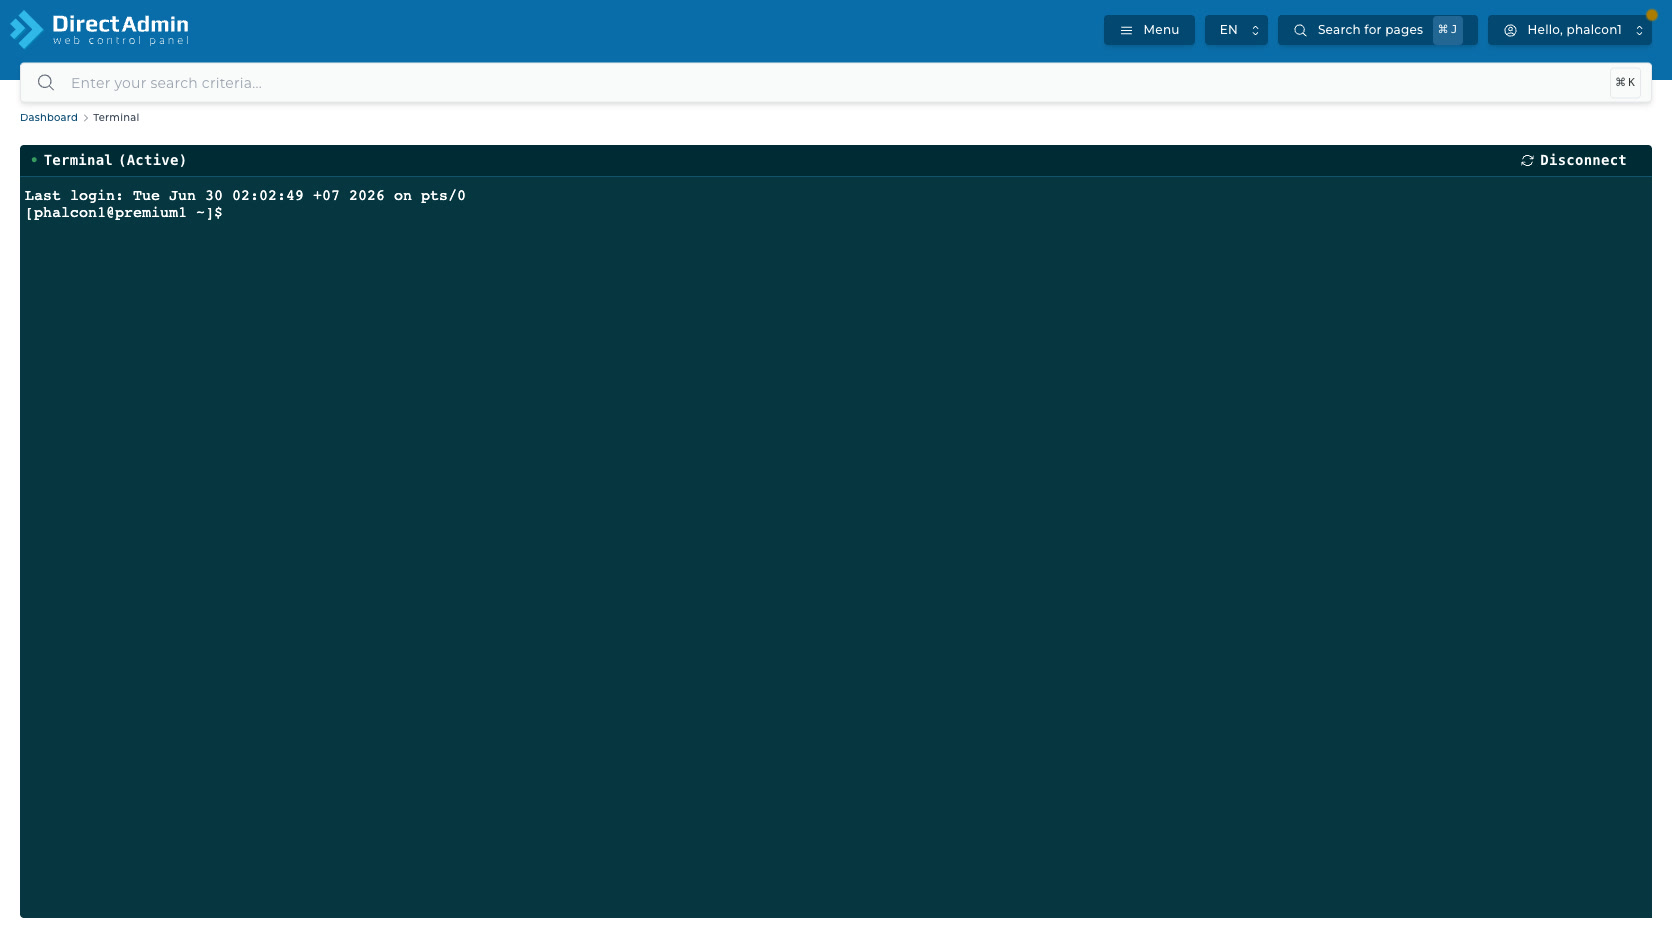The width and height of the screenshot is (1672, 941).
Task: Click the Terminal breadcrumb text
Action: (116, 118)
